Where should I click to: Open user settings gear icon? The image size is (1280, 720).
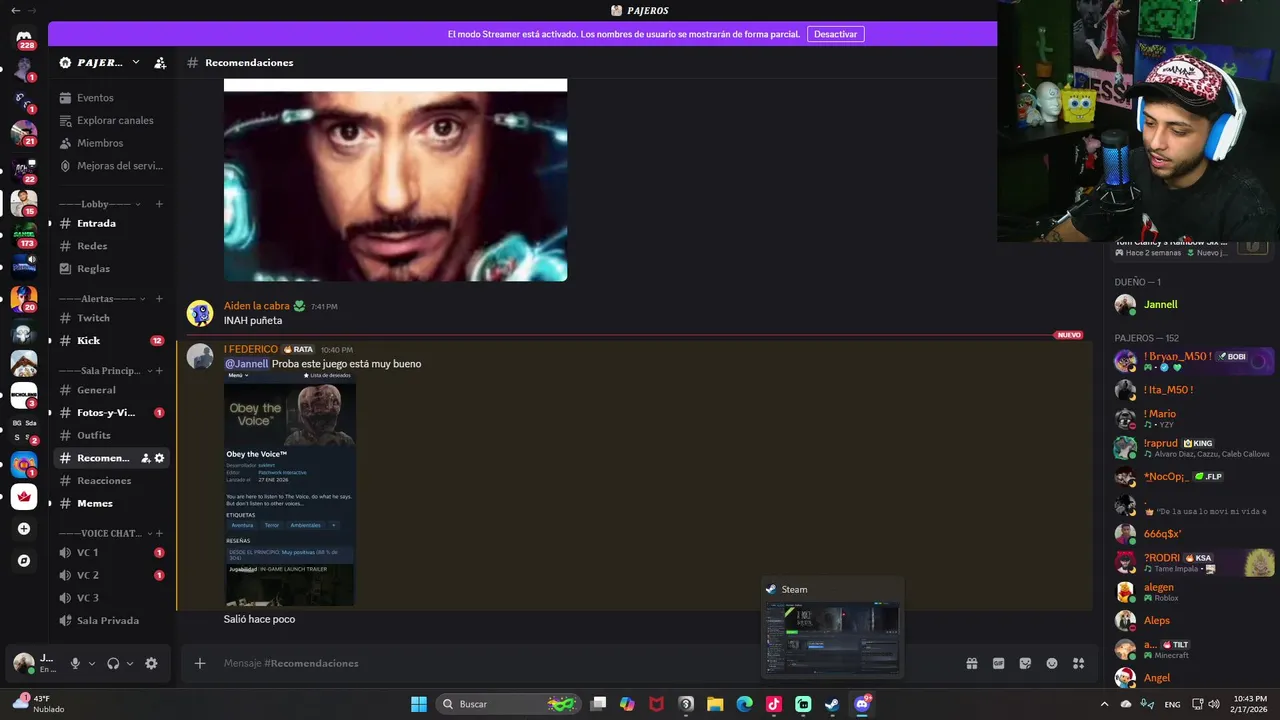[x=151, y=663]
